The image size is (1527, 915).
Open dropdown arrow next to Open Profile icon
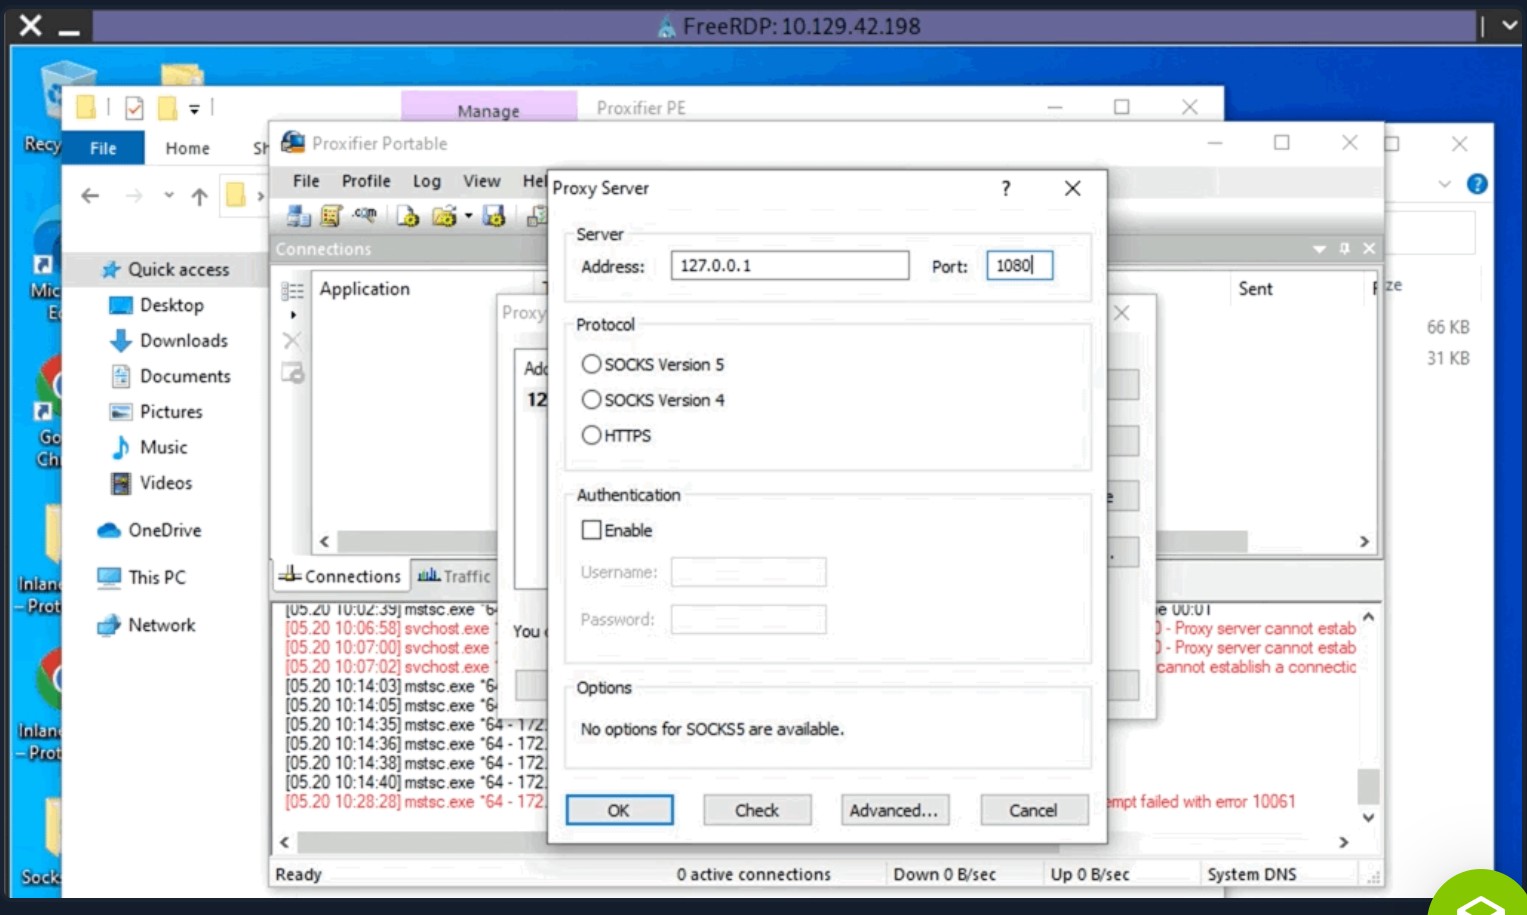468,216
